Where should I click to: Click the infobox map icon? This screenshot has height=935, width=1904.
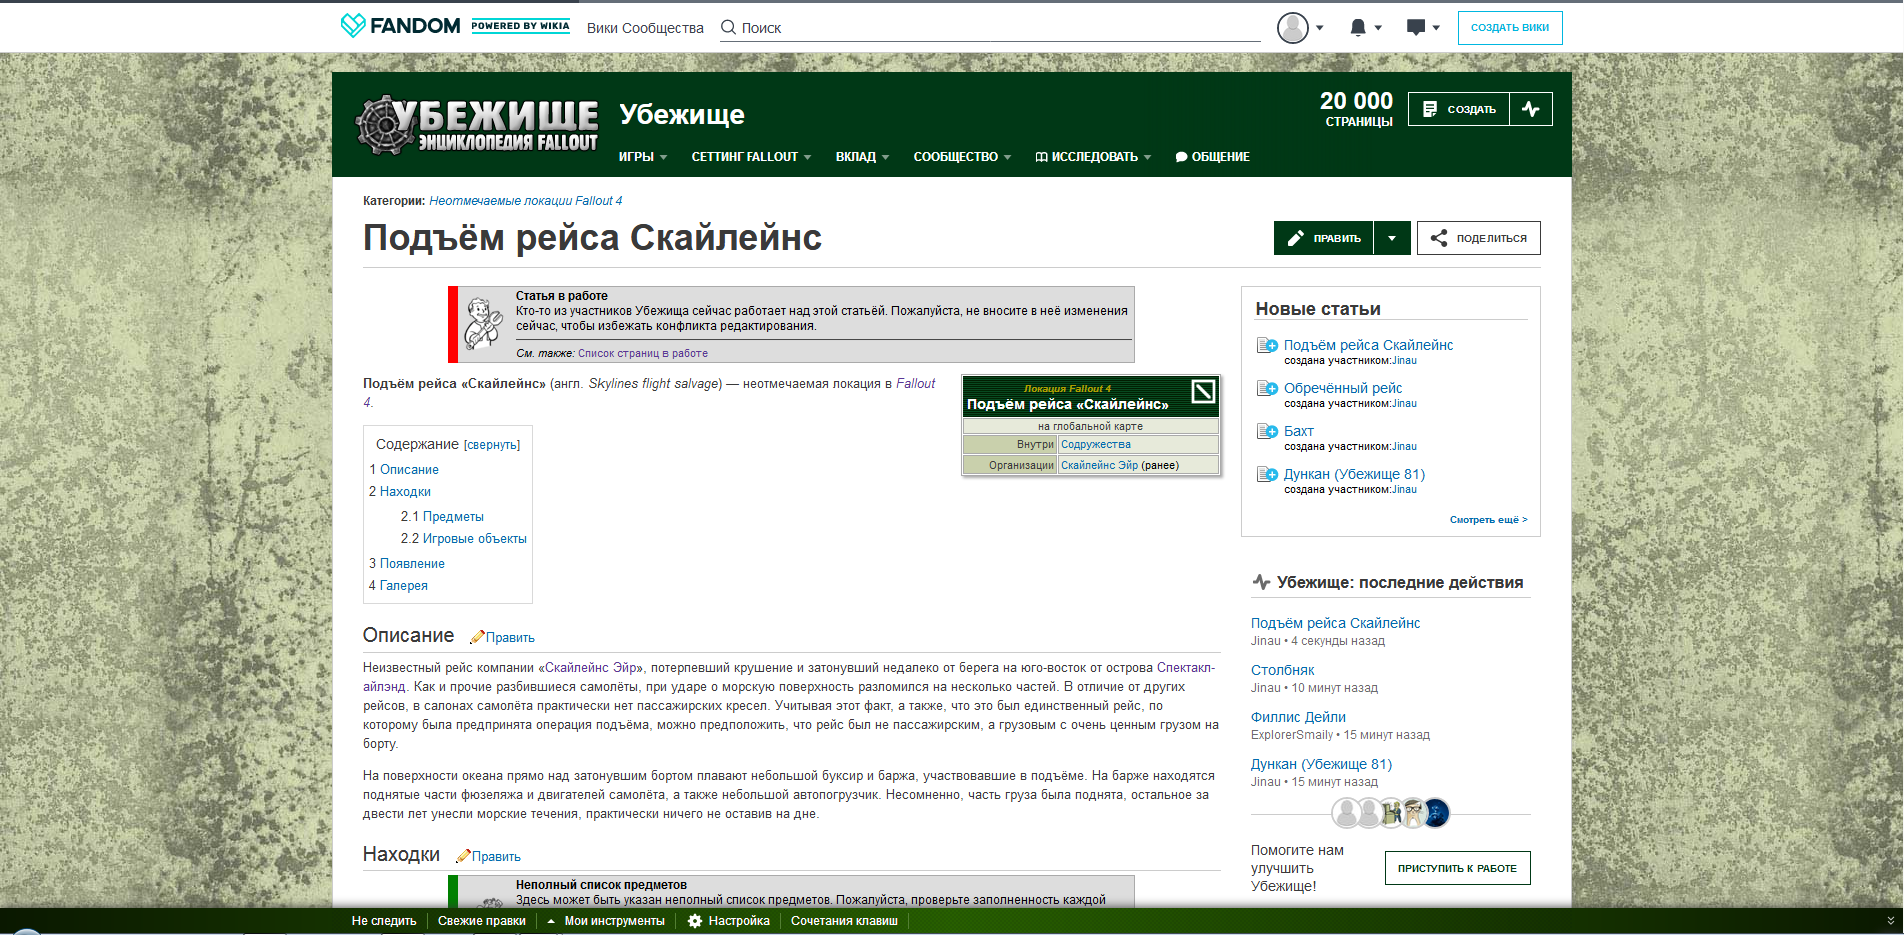click(x=1203, y=391)
